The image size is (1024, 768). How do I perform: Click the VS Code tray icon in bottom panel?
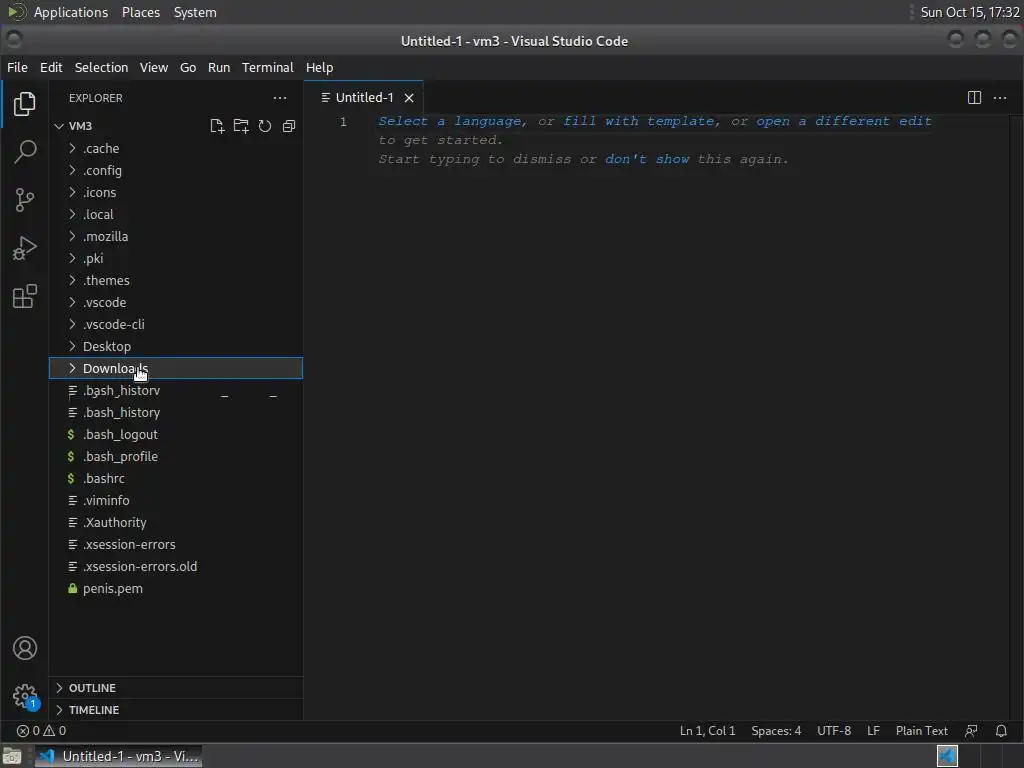pos(947,756)
